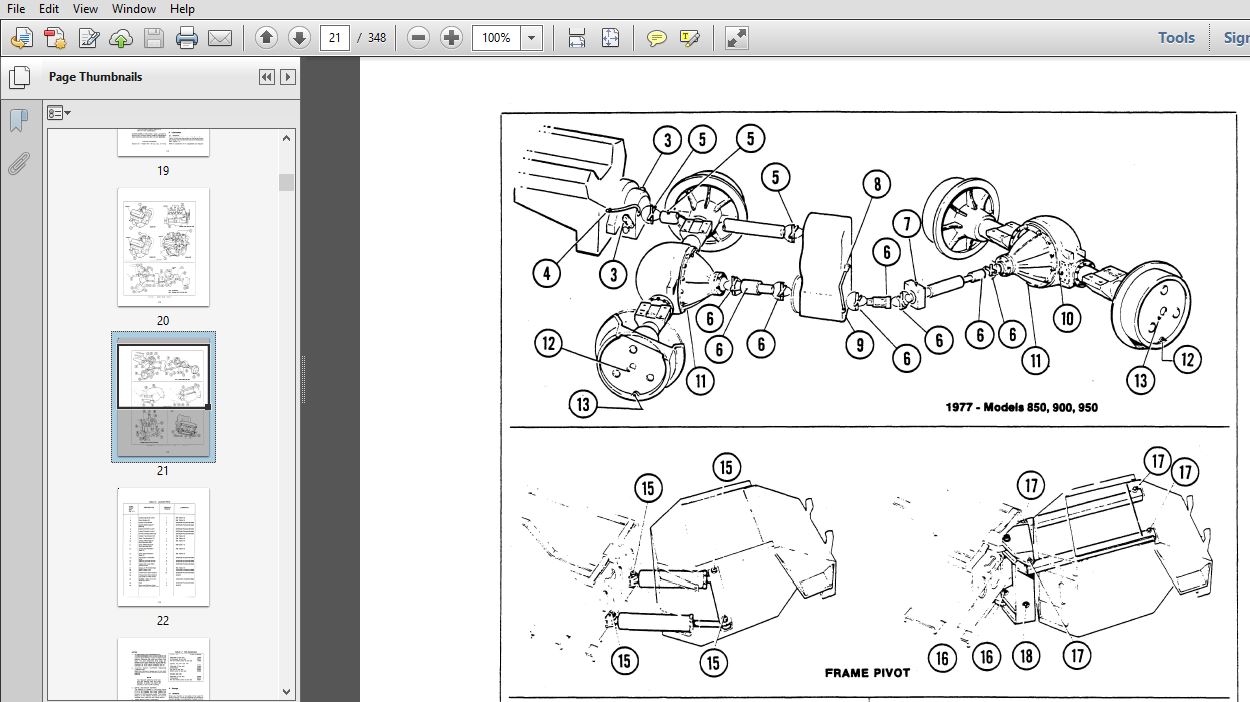
Task: Click the edit document pencil icon
Action: click(x=88, y=38)
